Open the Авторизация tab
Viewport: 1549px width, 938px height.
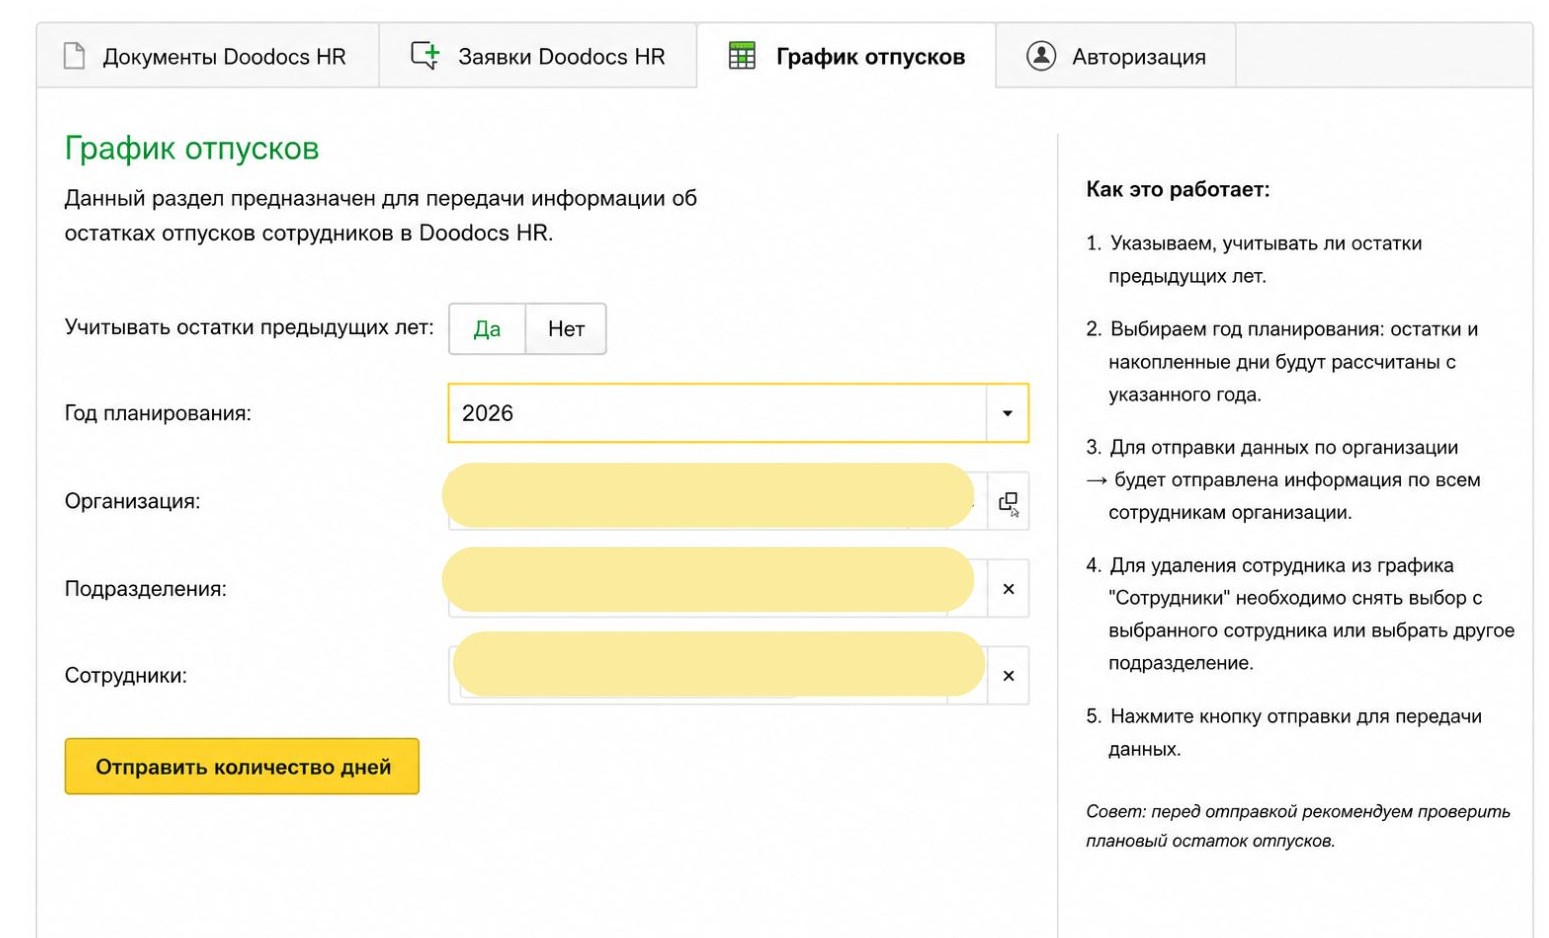coord(1116,56)
